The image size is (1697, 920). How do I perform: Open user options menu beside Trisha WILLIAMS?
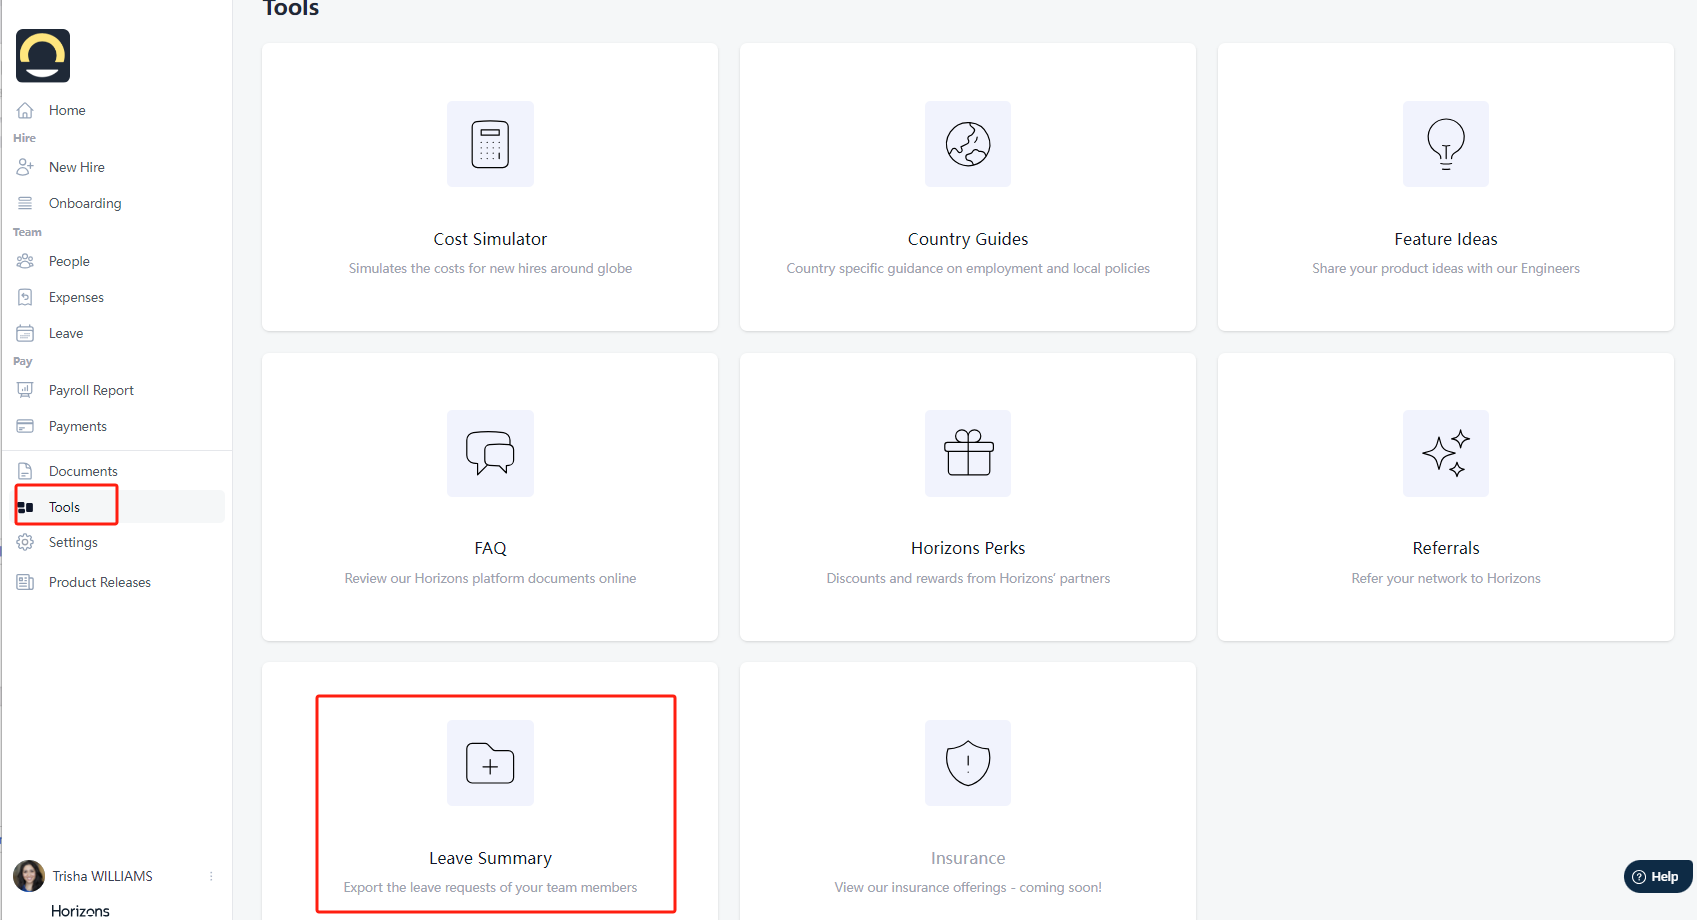[211, 876]
